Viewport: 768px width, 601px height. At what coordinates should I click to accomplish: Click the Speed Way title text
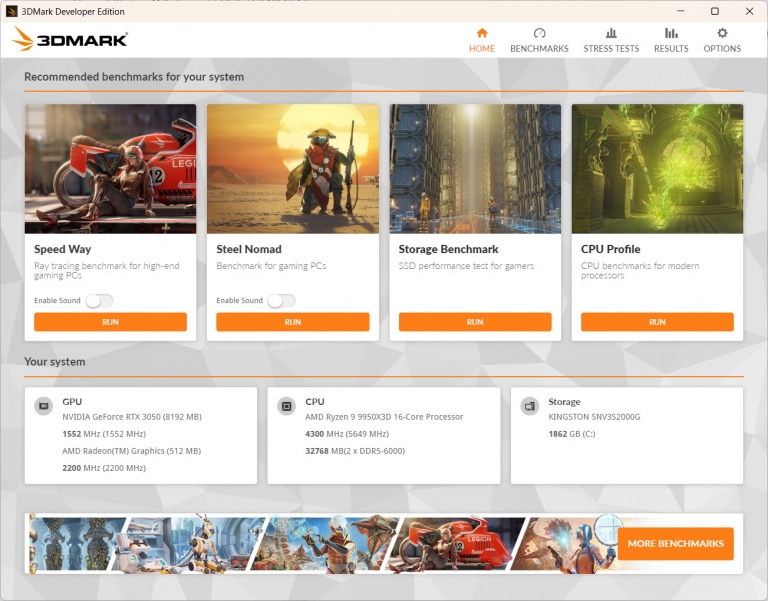click(62, 249)
